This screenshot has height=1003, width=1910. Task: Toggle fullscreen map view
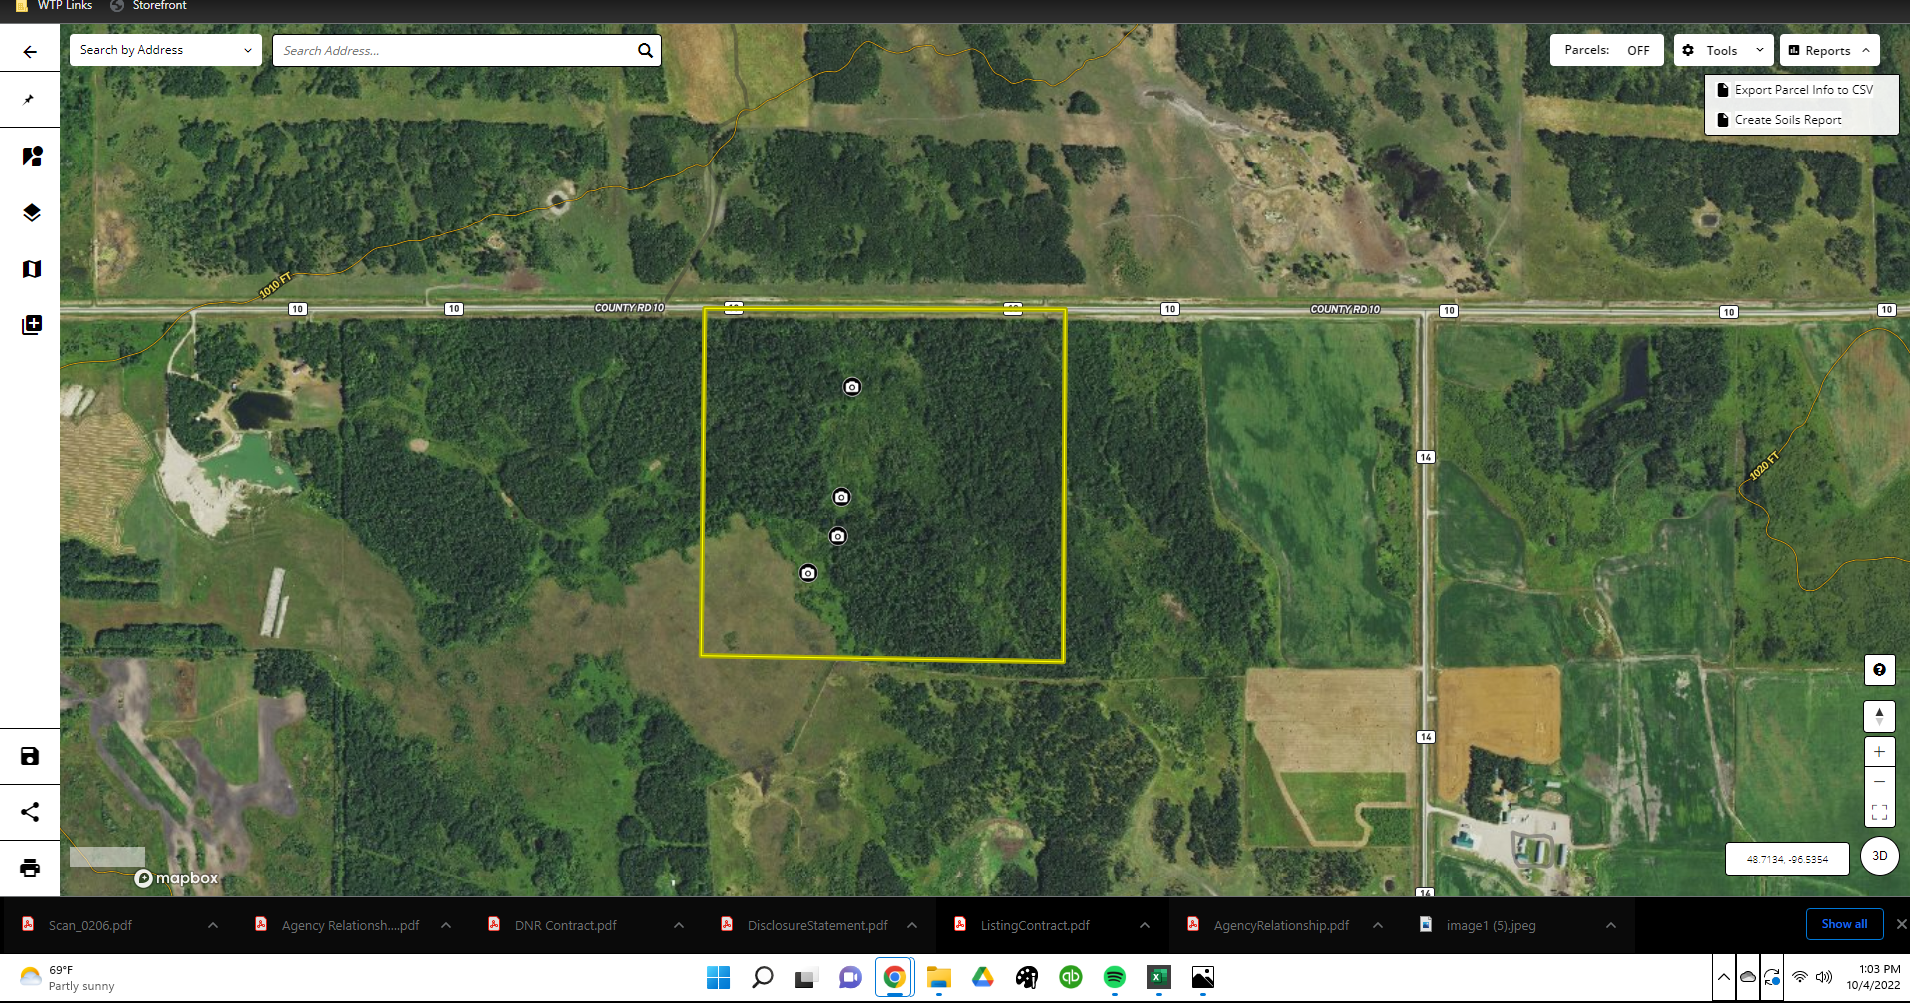pyautogui.click(x=1879, y=812)
